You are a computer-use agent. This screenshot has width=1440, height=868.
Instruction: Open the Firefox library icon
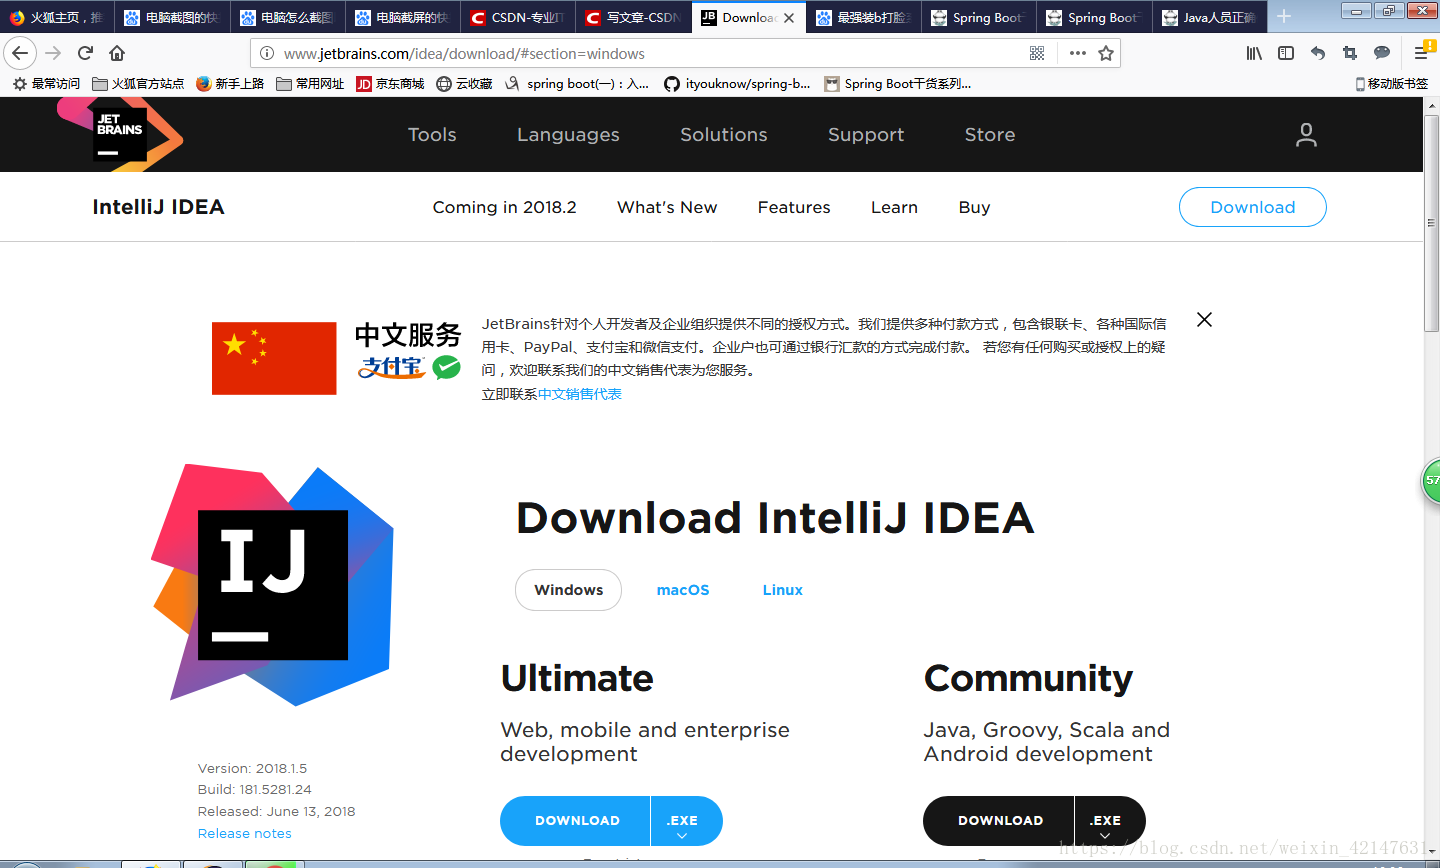click(x=1254, y=53)
